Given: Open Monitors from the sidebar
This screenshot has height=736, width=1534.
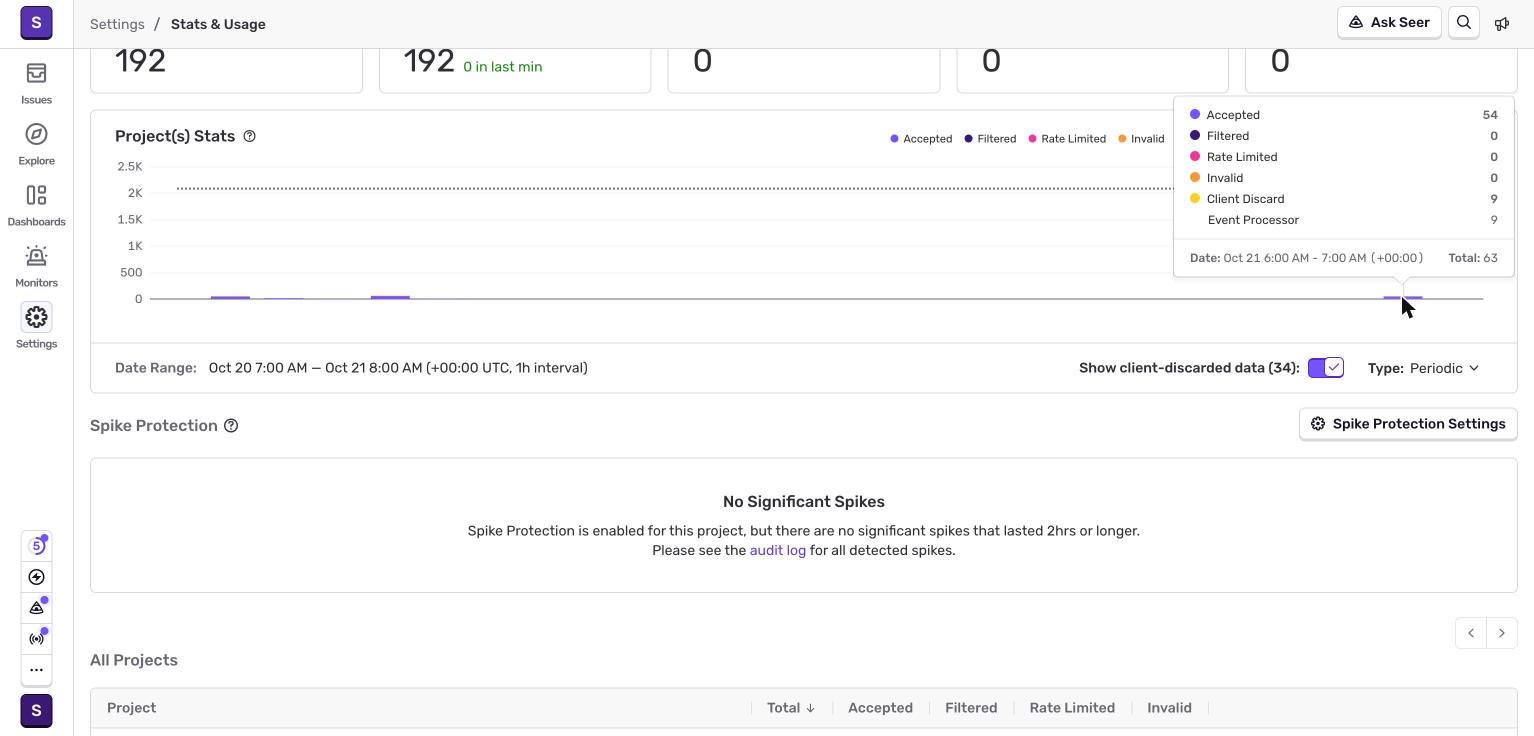Looking at the screenshot, I should pyautogui.click(x=36, y=267).
